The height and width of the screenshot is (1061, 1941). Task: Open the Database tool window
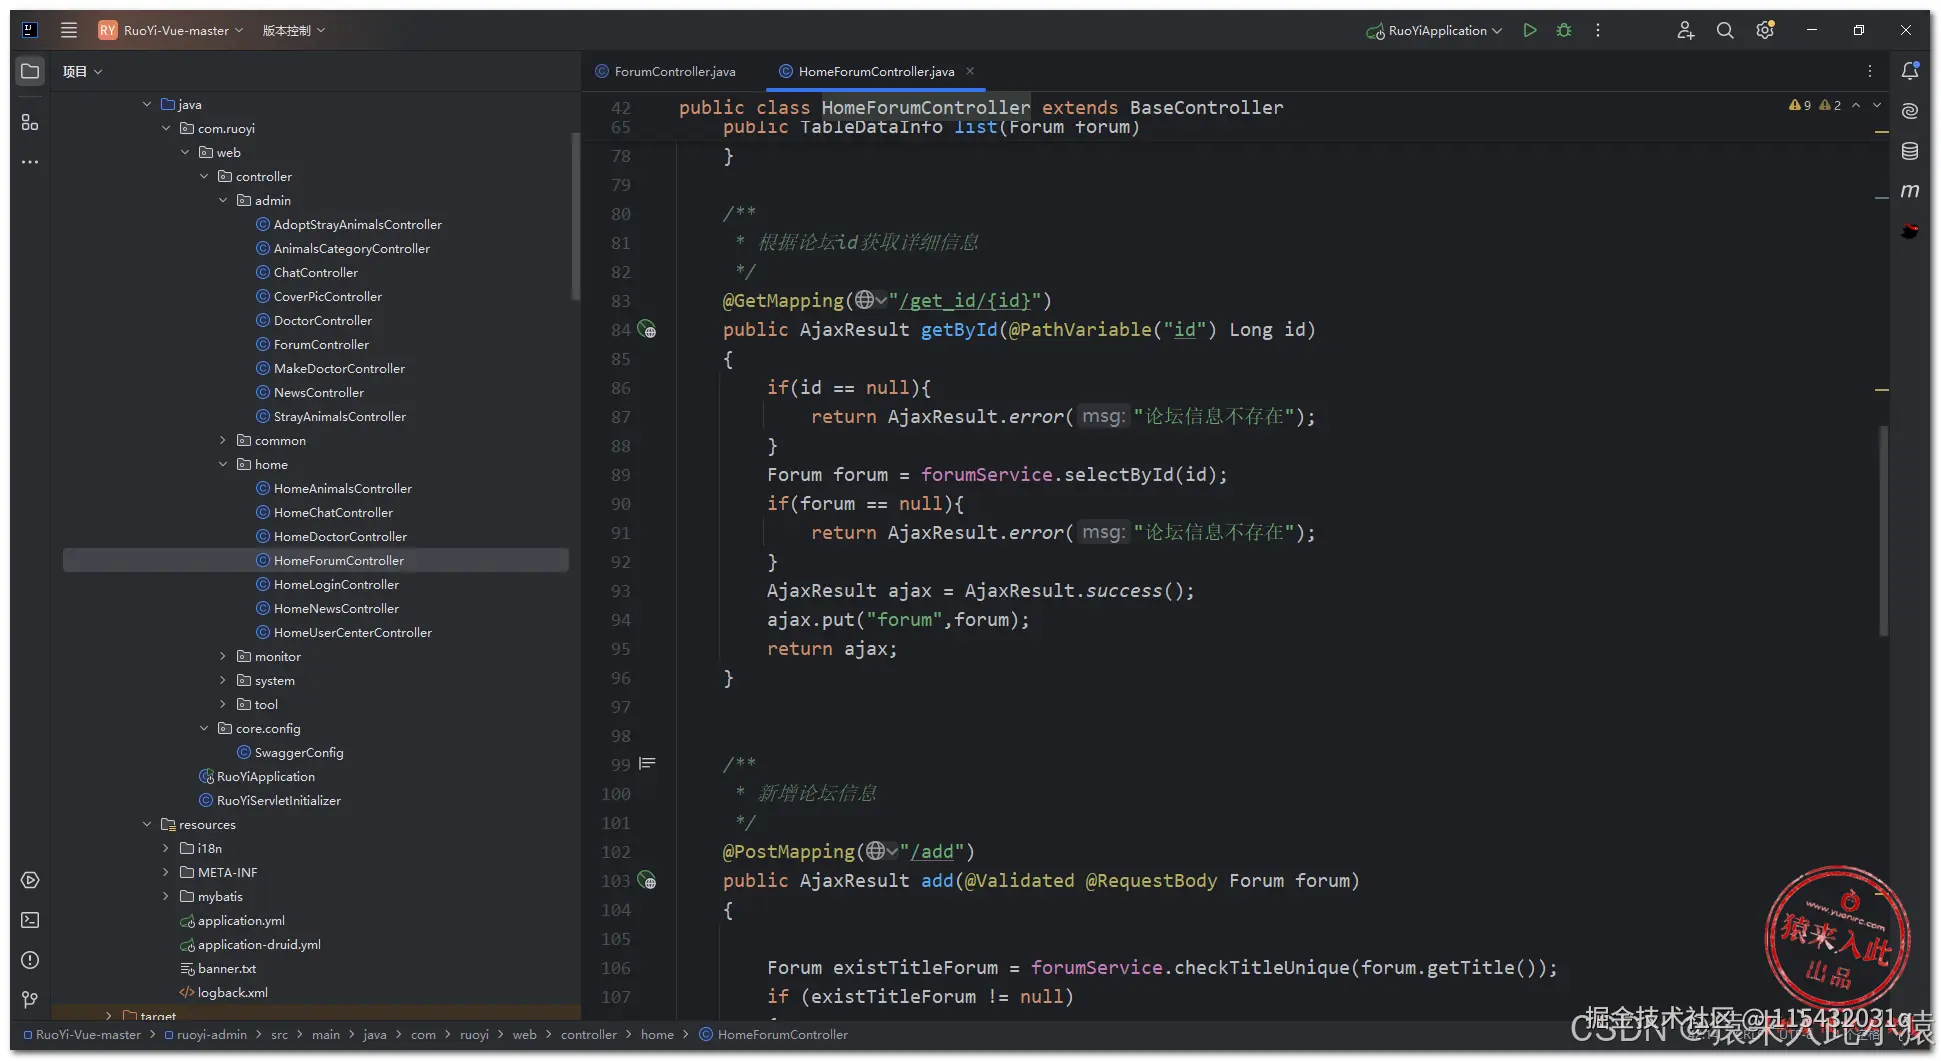[x=1910, y=151]
